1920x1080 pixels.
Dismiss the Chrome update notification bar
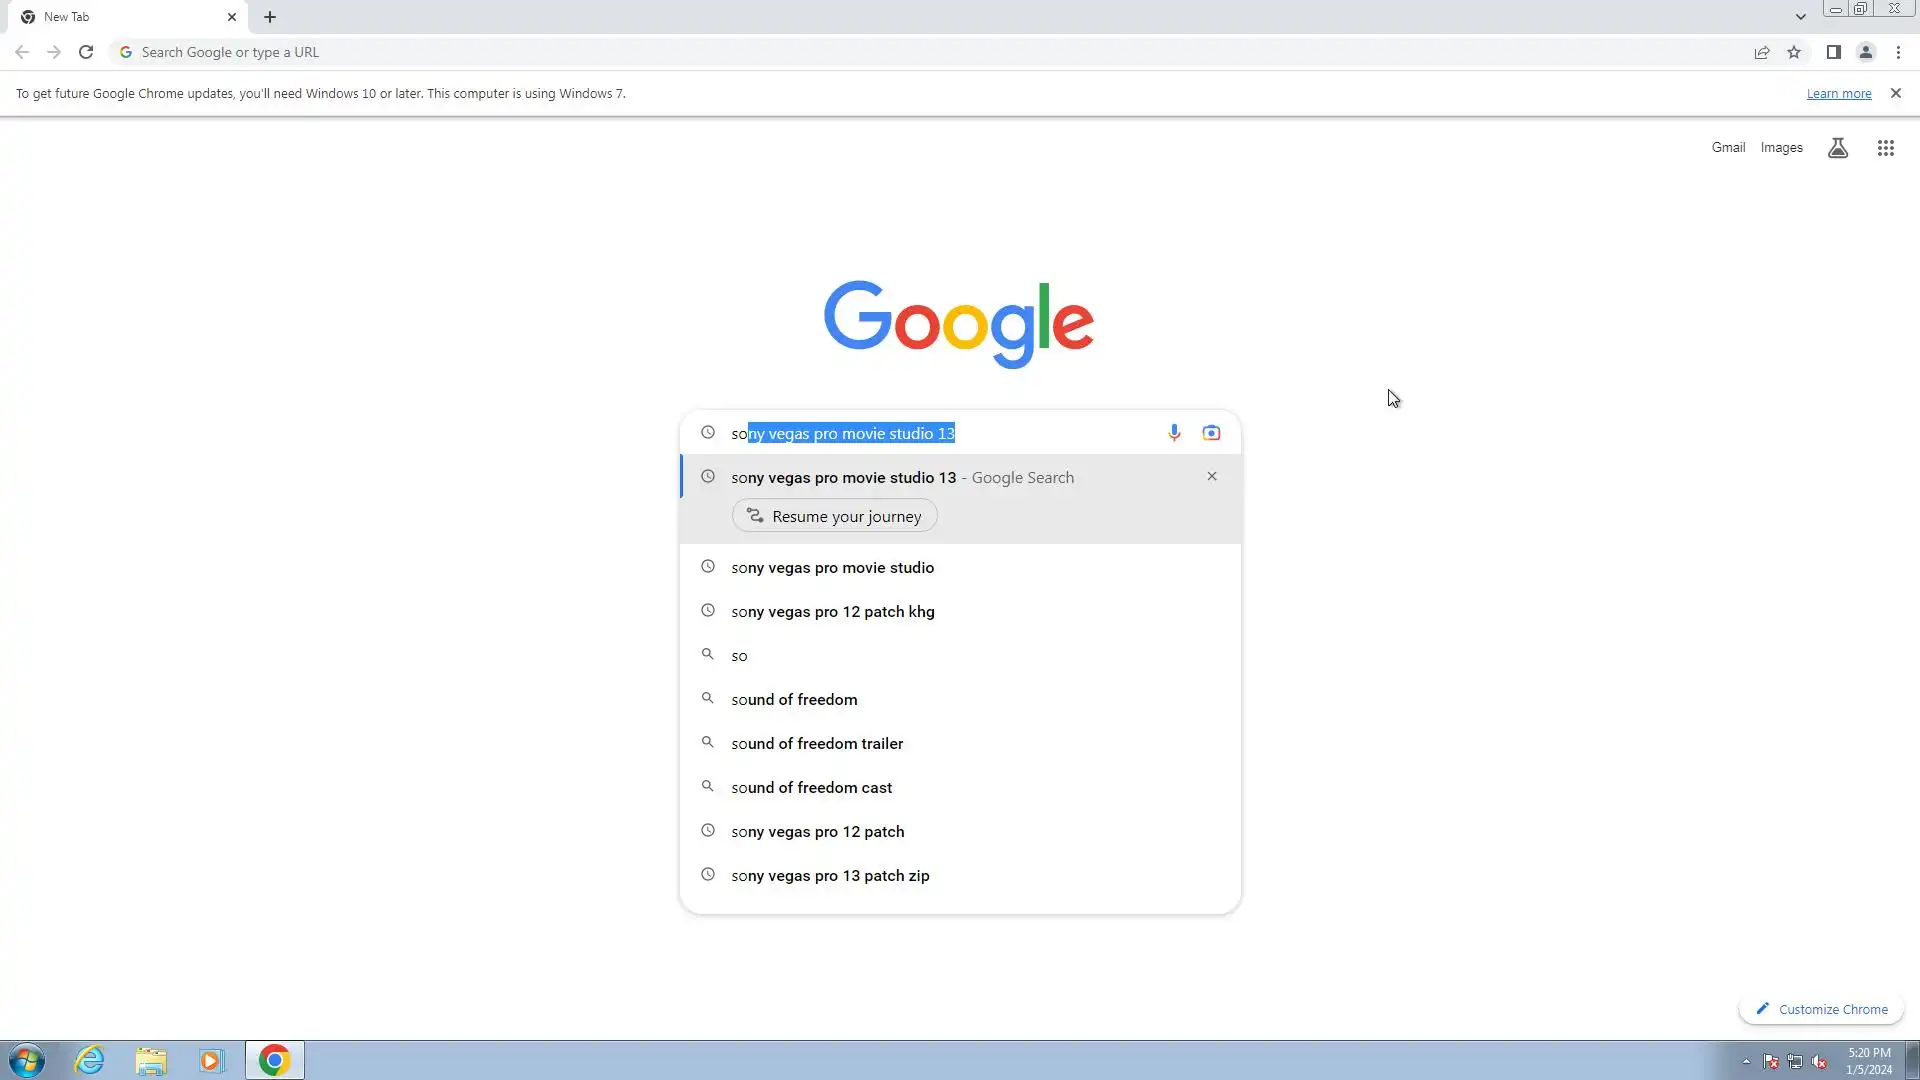coord(1895,93)
